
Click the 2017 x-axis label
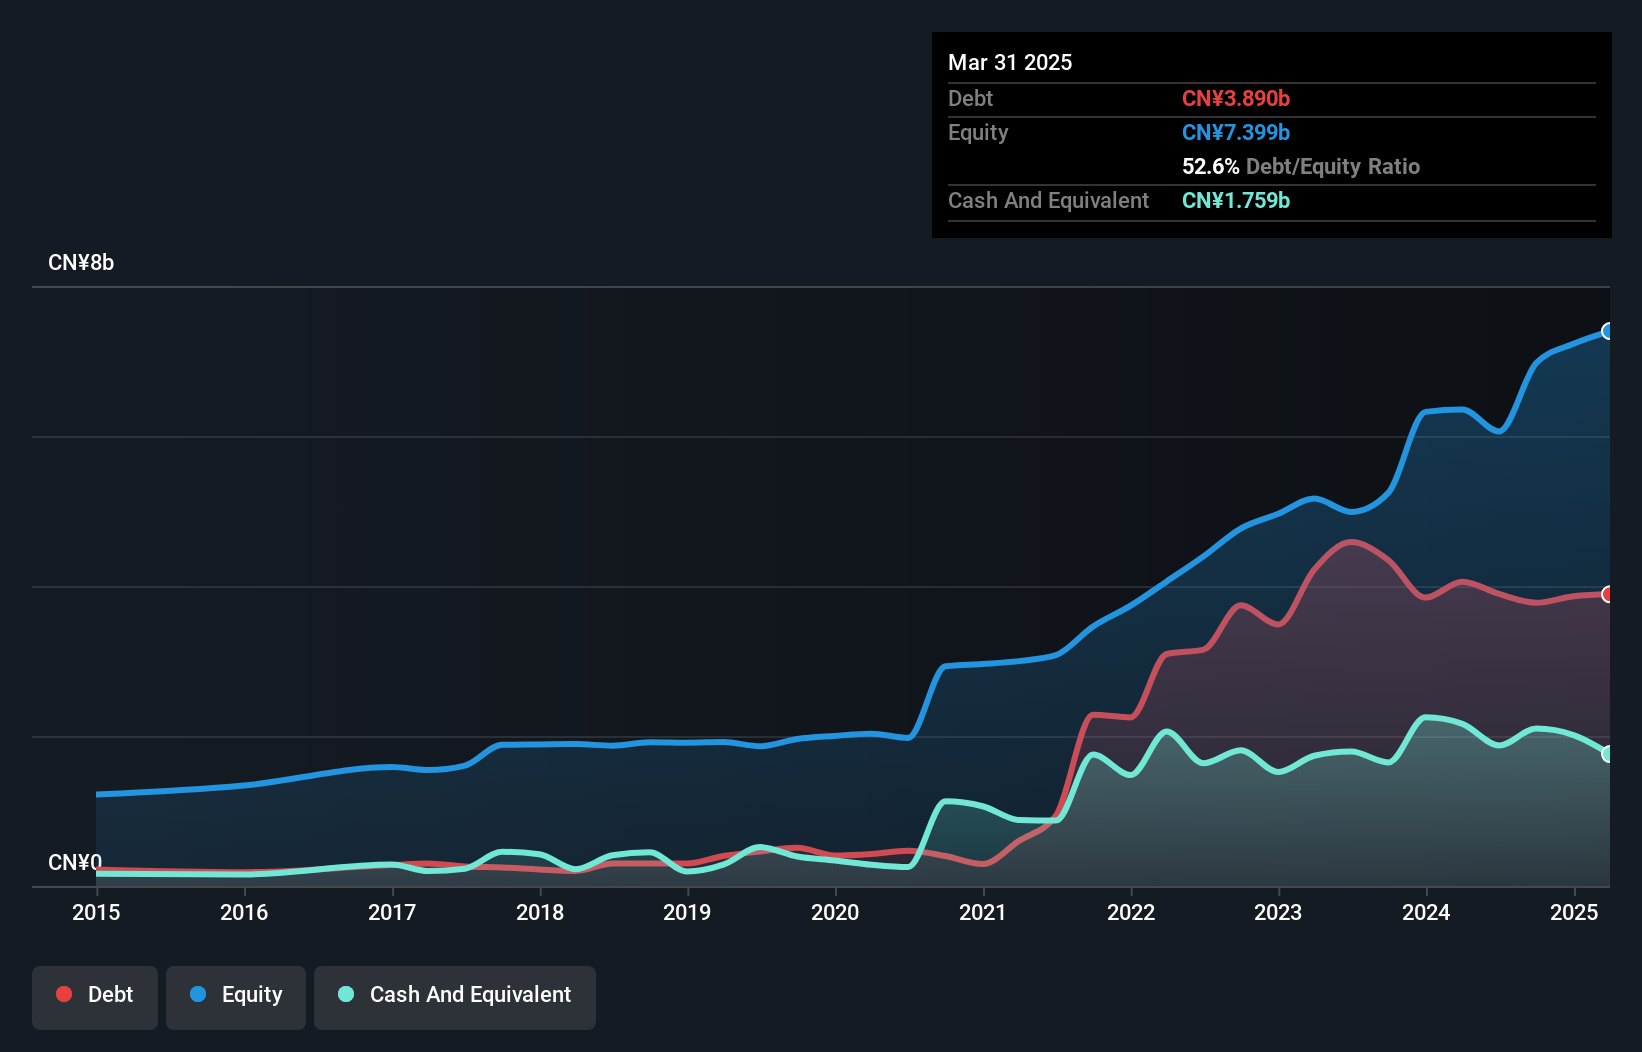coord(392,912)
